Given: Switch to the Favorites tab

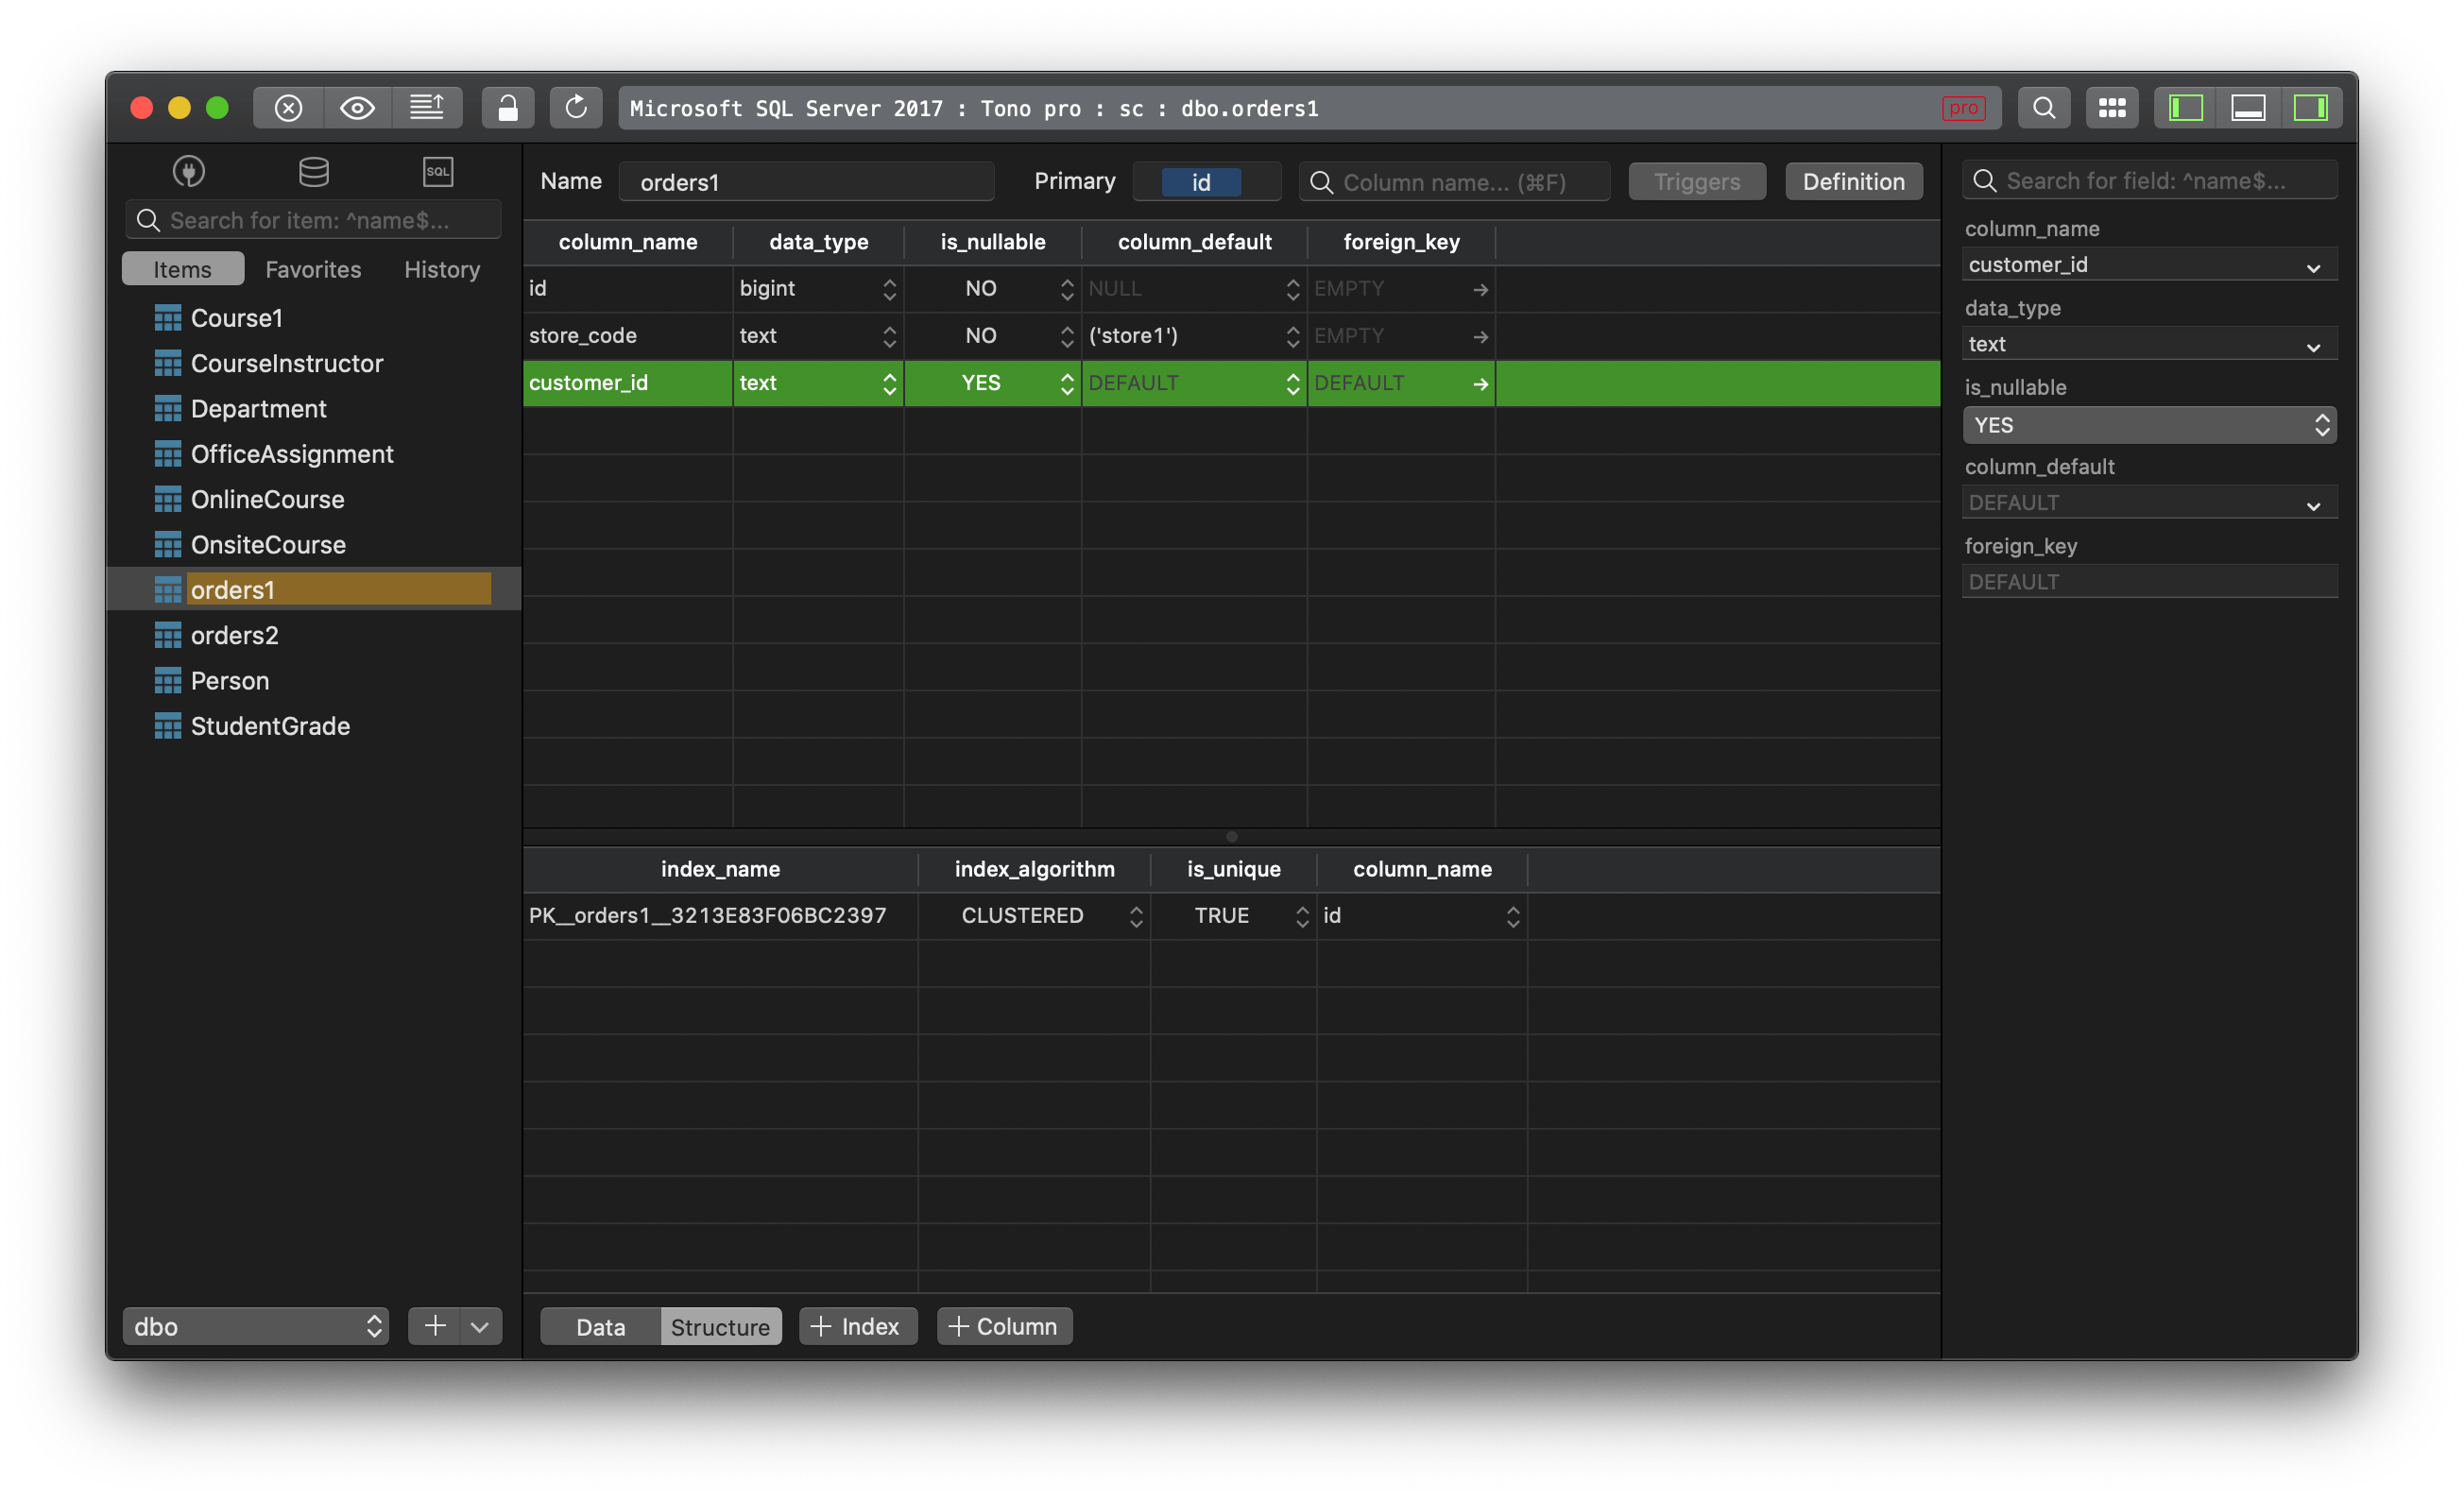Looking at the screenshot, I should pos(313,269).
